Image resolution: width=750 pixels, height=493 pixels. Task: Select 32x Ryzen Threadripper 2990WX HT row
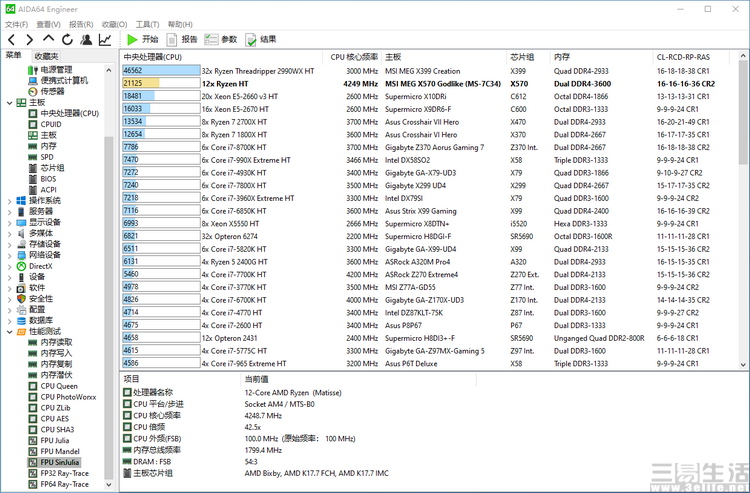tap(429, 71)
